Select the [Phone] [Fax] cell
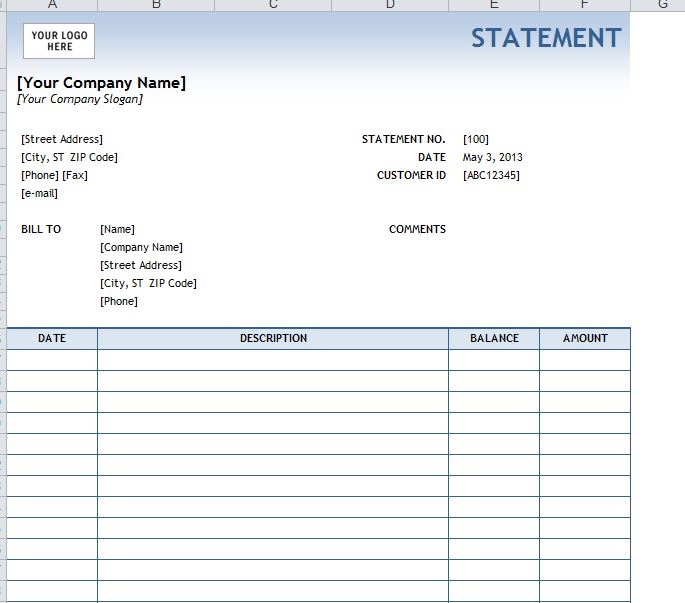The height and width of the screenshot is (603, 685). pos(55,175)
